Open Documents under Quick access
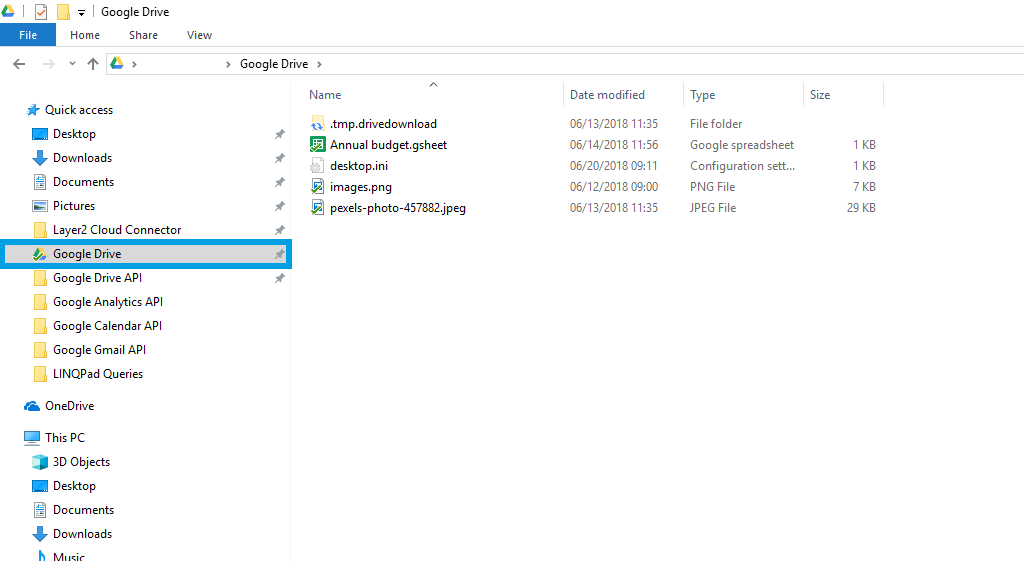The height and width of the screenshot is (561, 1024). [x=84, y=182]
